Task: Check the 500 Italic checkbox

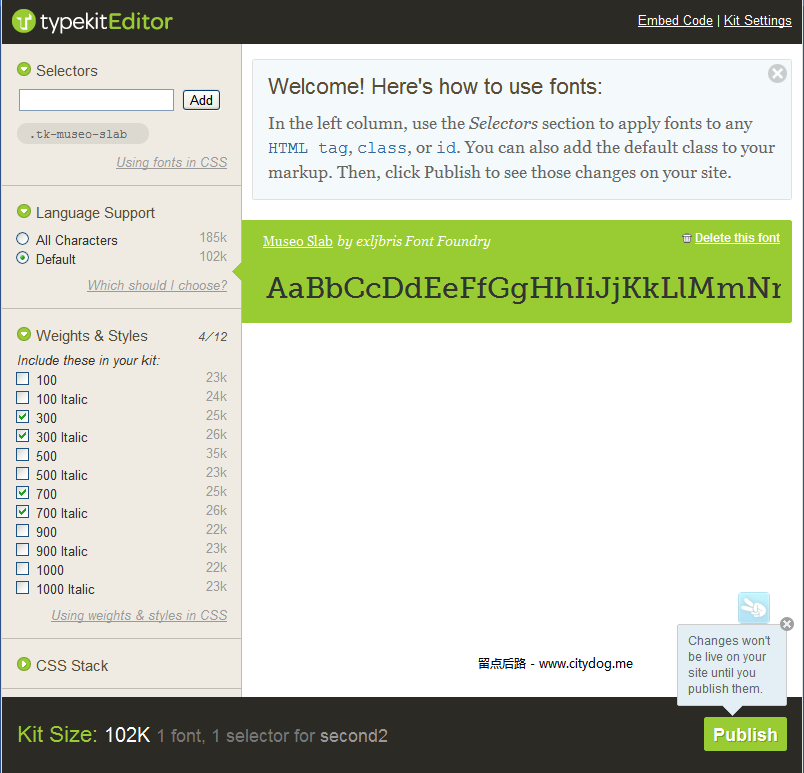Action: [x=23, y=474]
